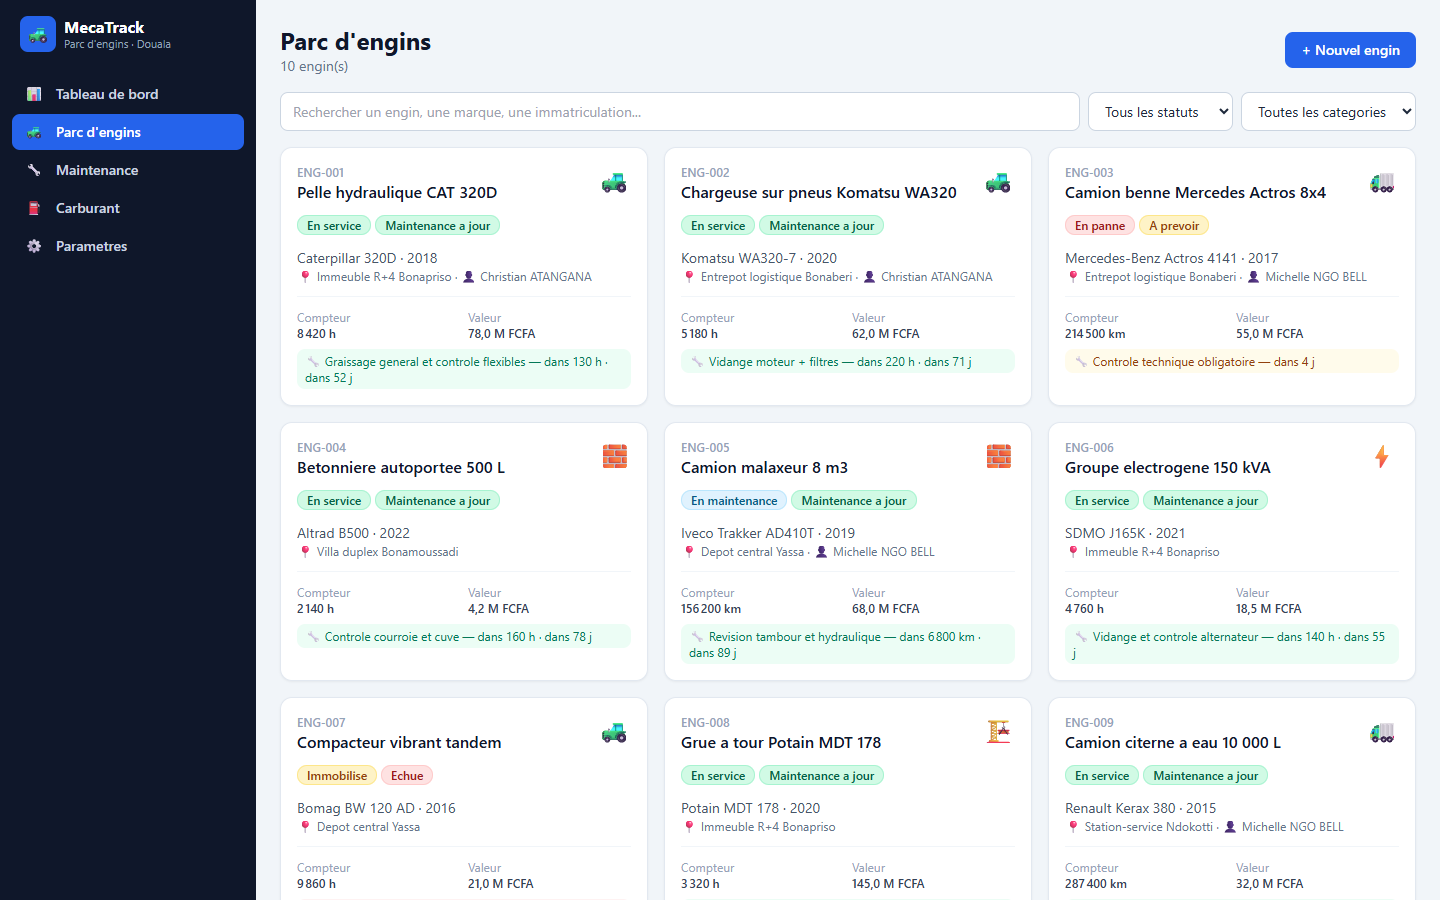Open the Tous les statuts dropdown
Screen dimensions: 1440x900
pos(1161,112)
